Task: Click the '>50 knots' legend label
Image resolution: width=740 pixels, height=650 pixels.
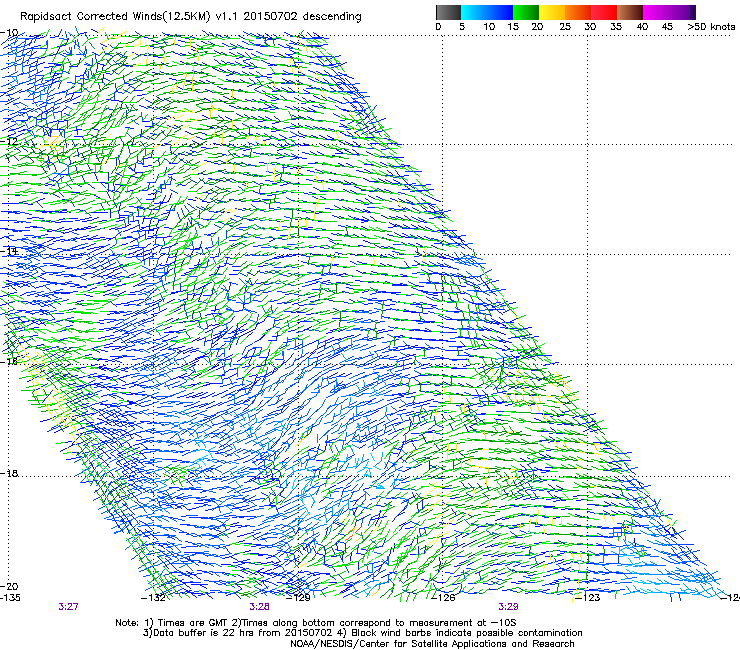Action: [711, 27]
